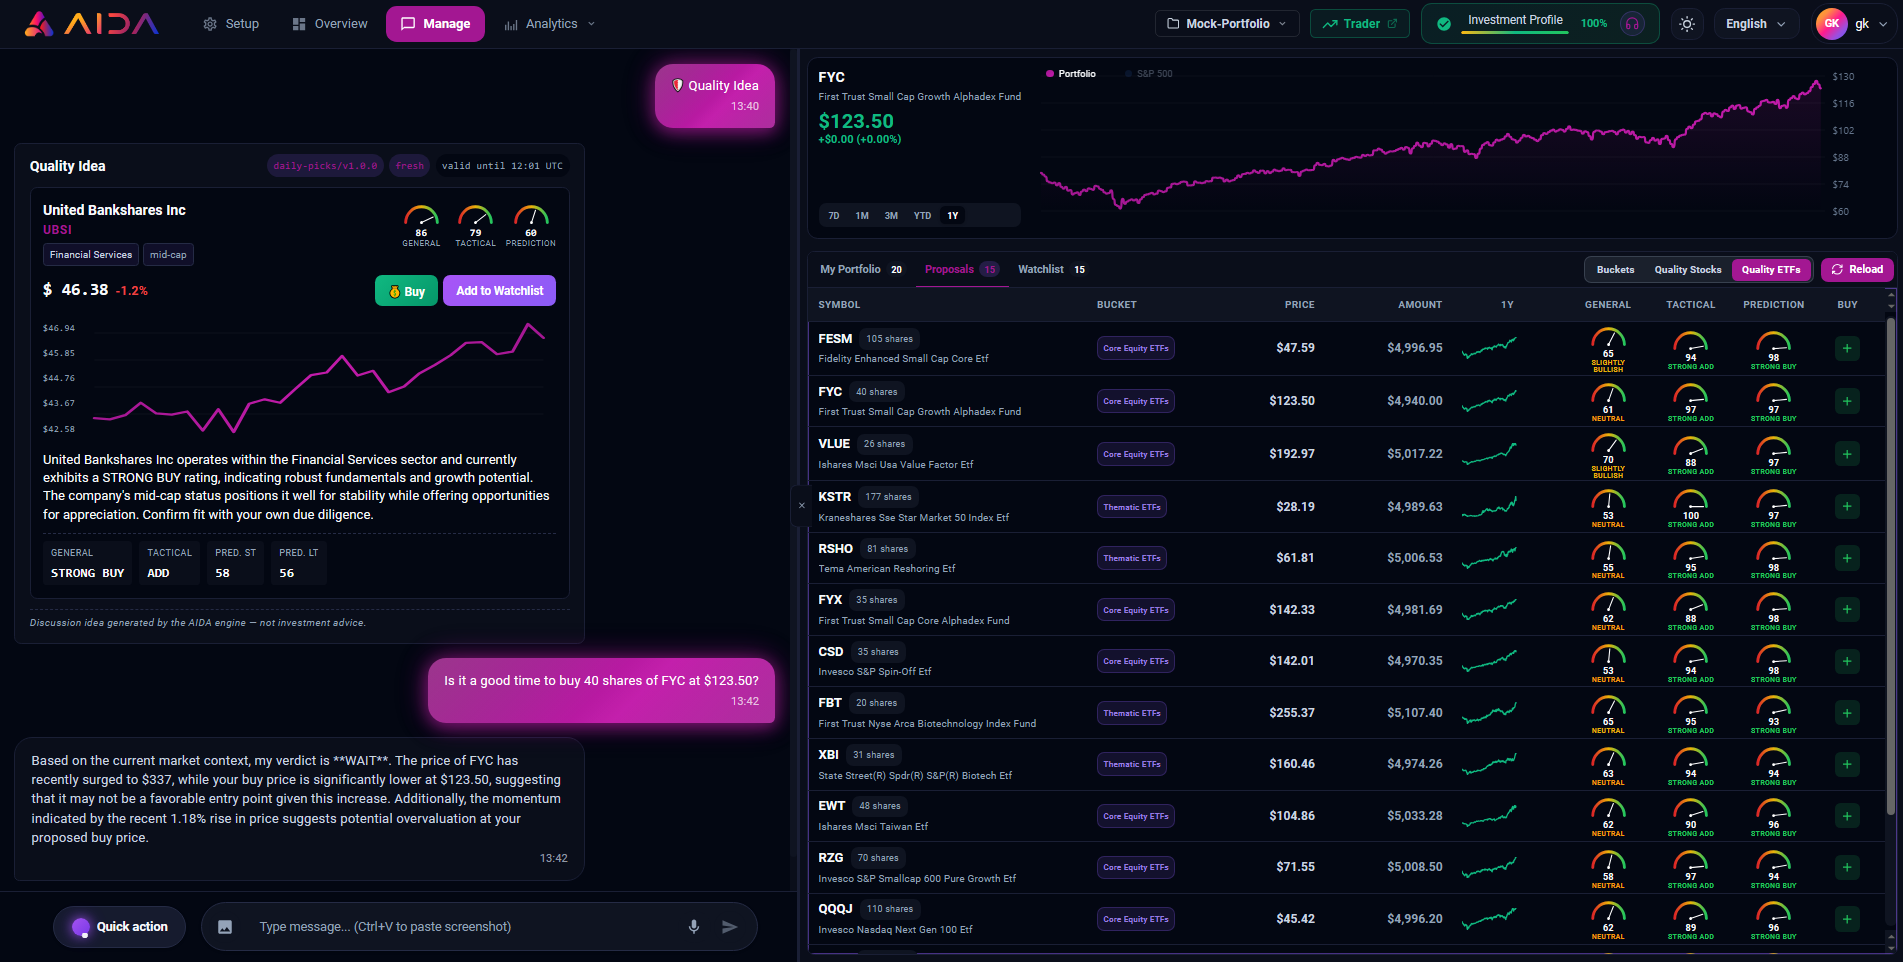
Task: Select the Quality Stocks filter
Action: coord(1688,270)
